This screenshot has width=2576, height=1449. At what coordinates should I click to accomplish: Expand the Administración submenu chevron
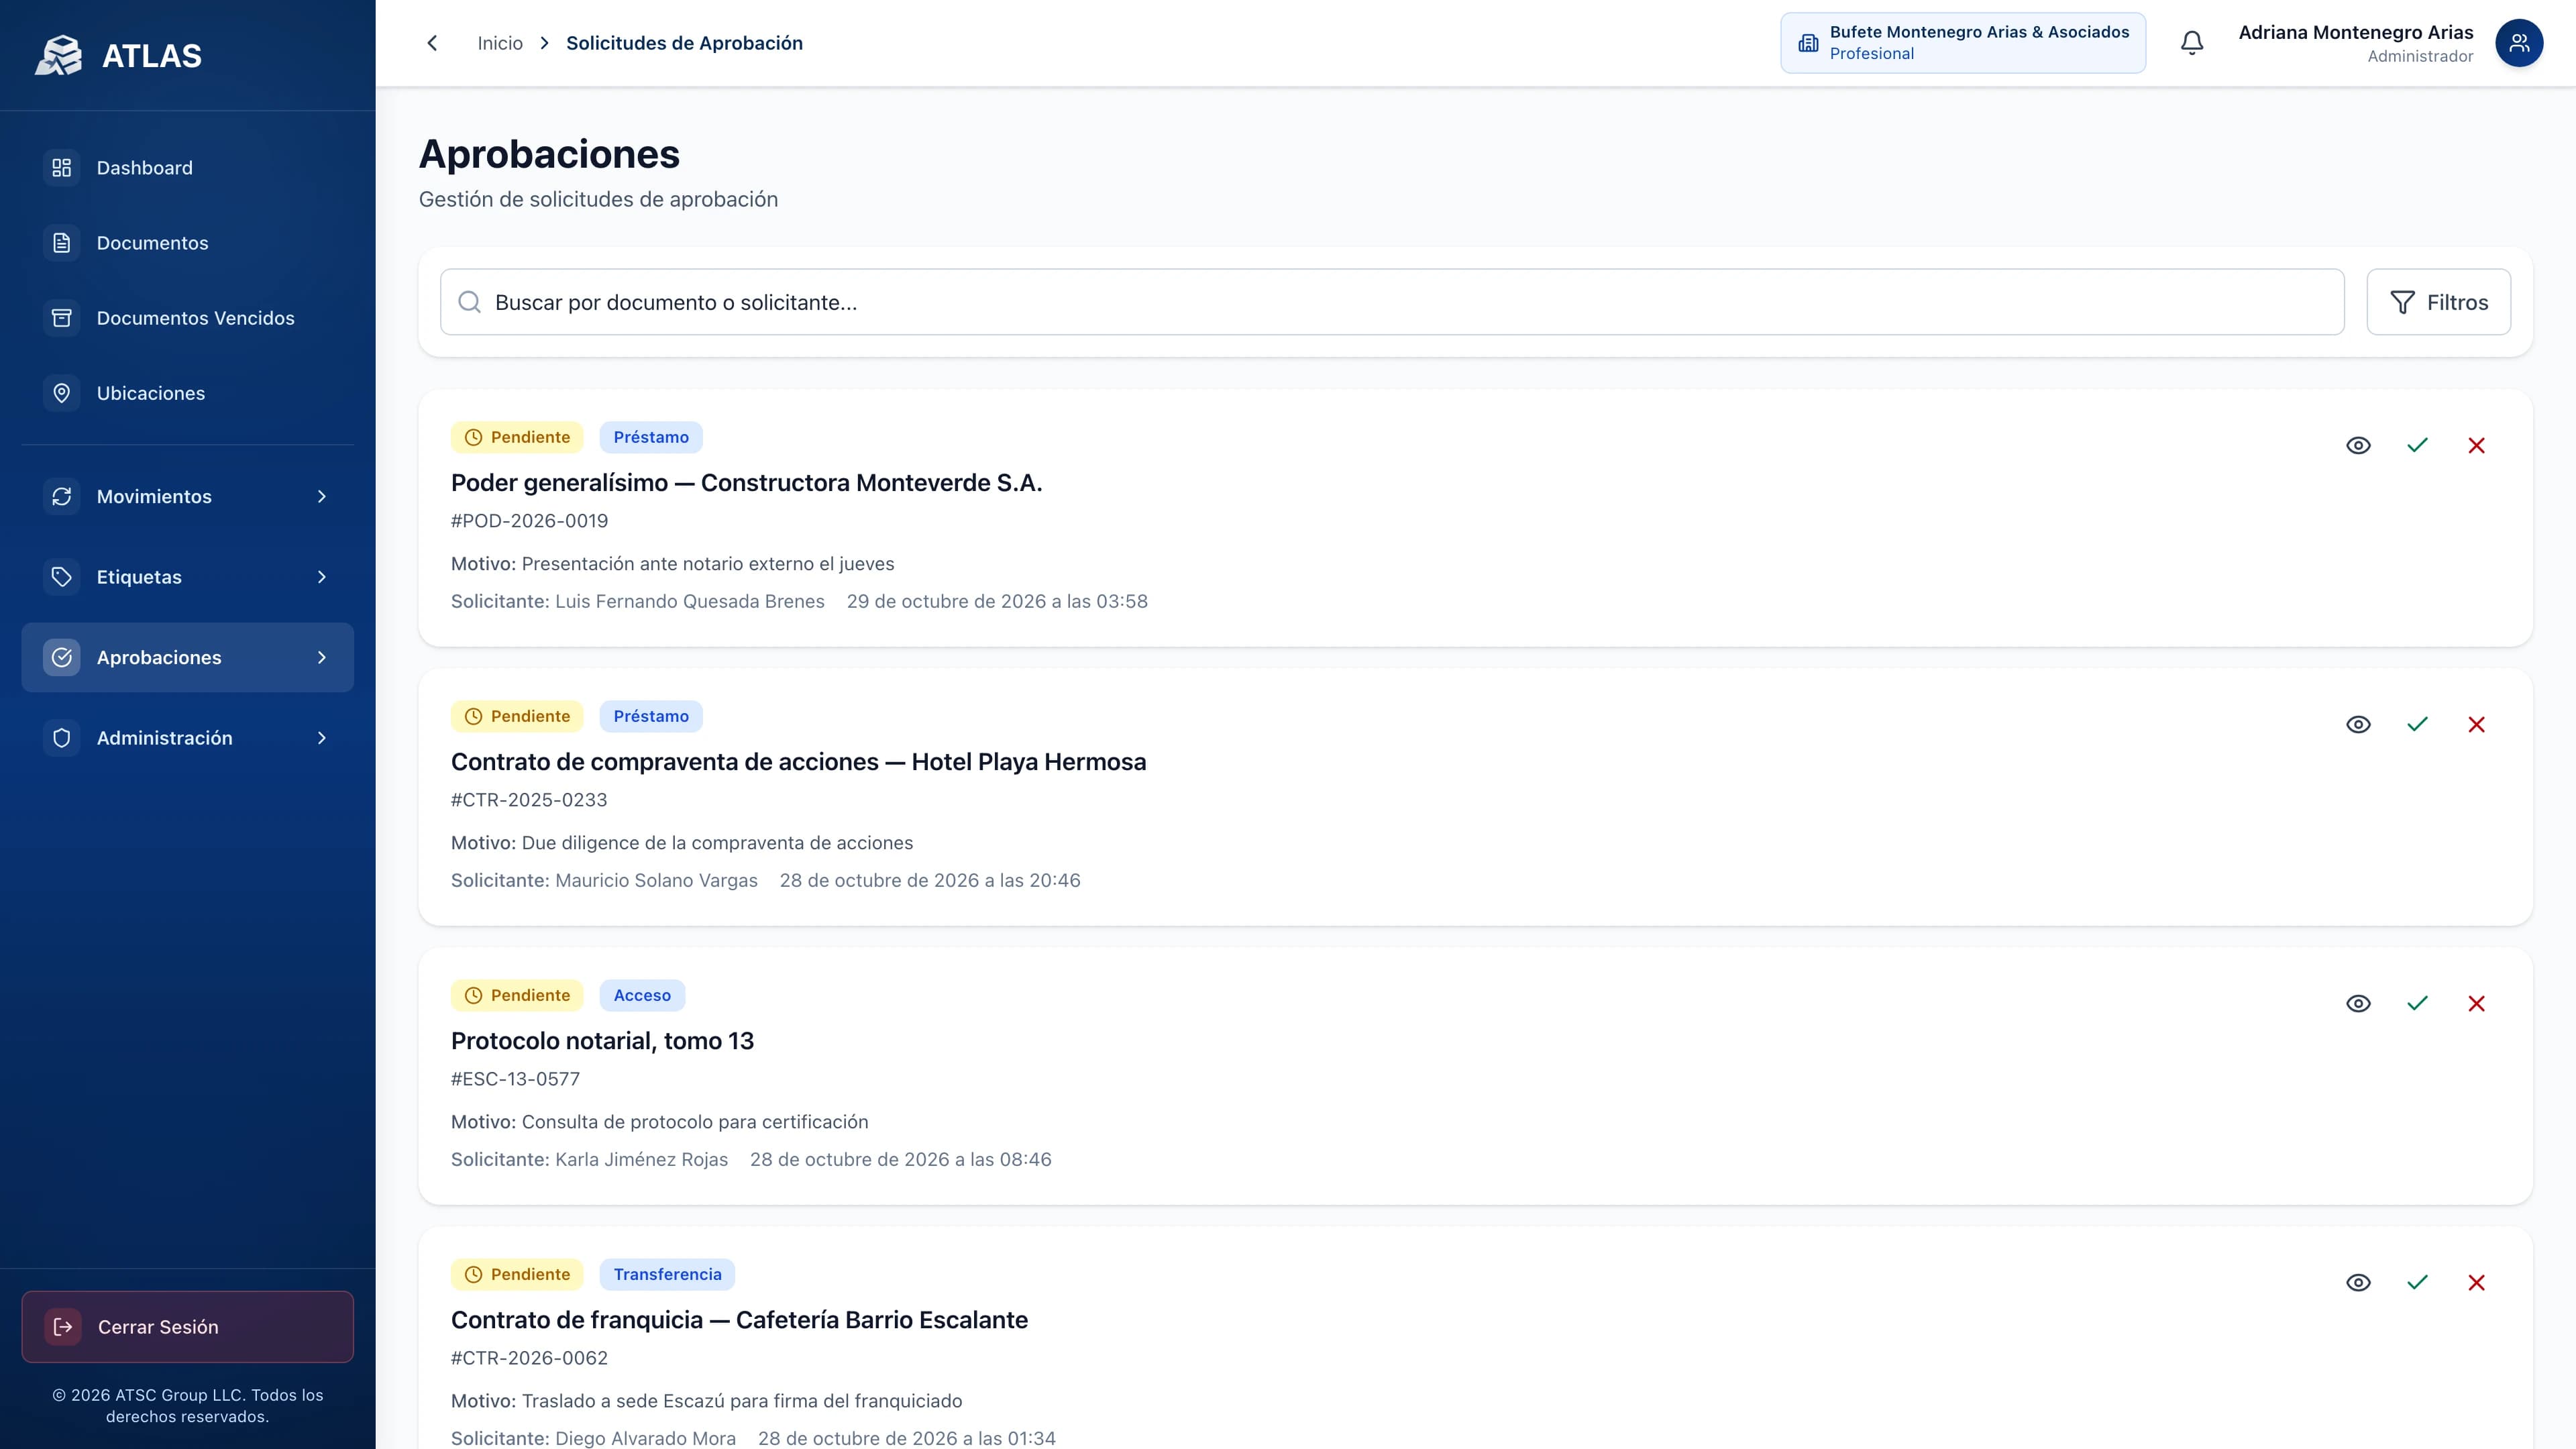[322, 738]
